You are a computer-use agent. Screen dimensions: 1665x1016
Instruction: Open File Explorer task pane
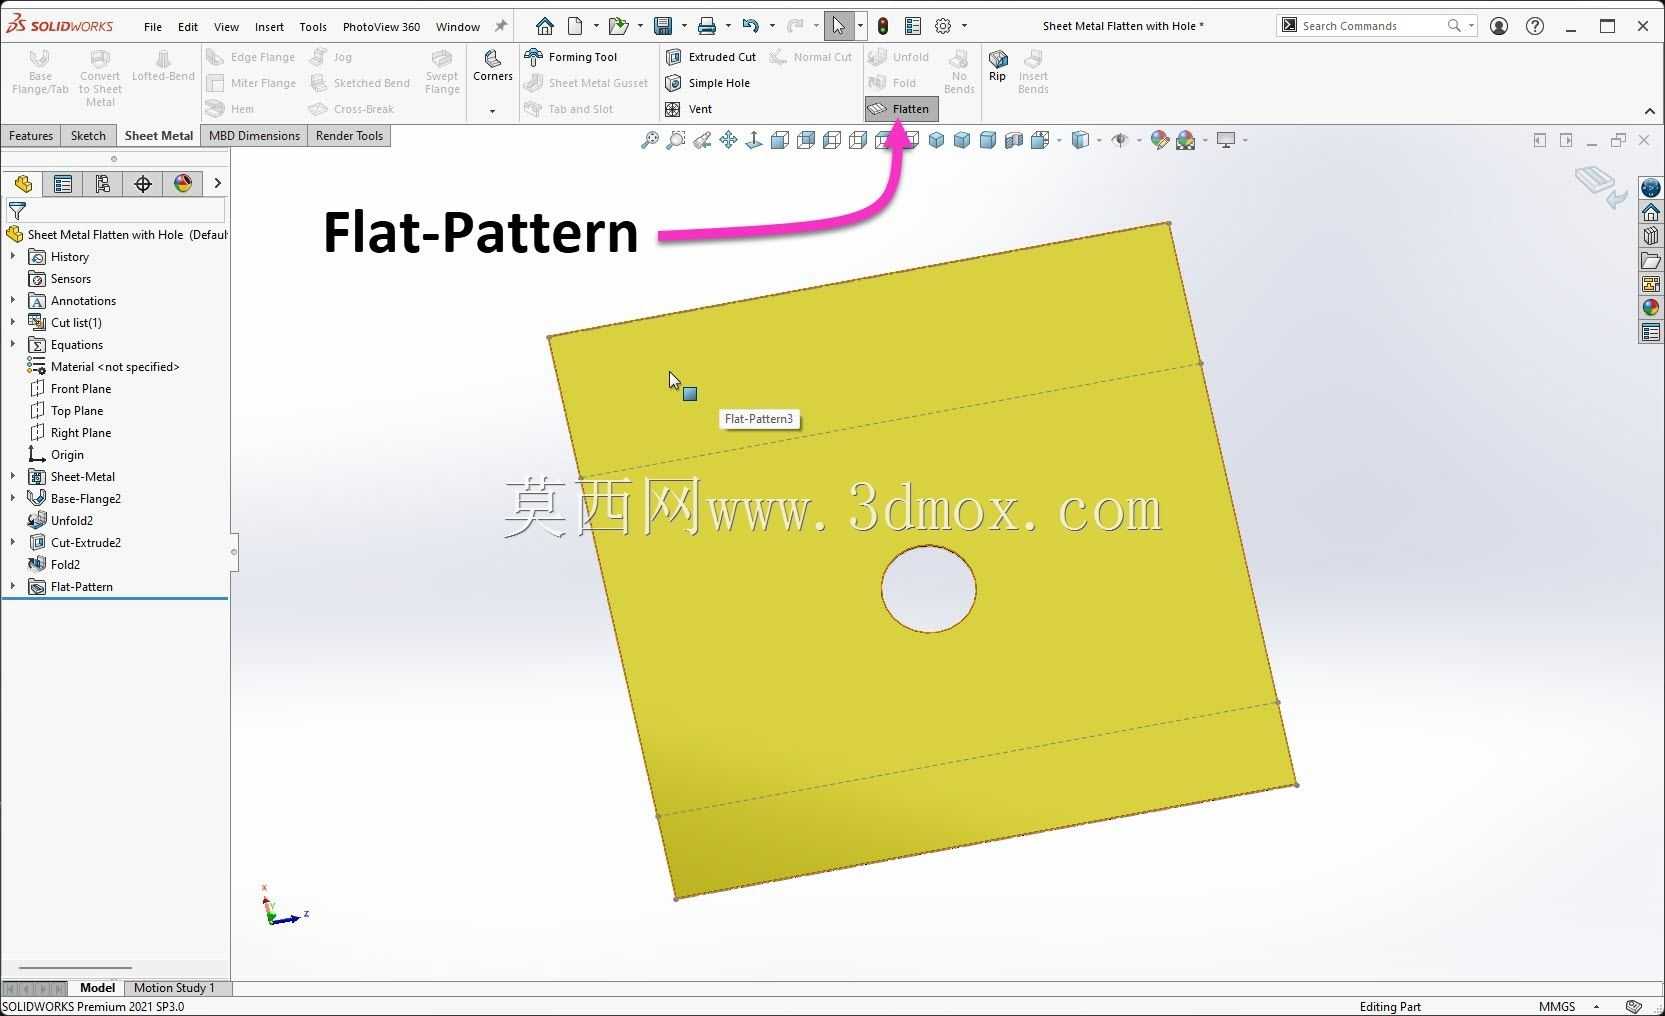coord(1651,260)
